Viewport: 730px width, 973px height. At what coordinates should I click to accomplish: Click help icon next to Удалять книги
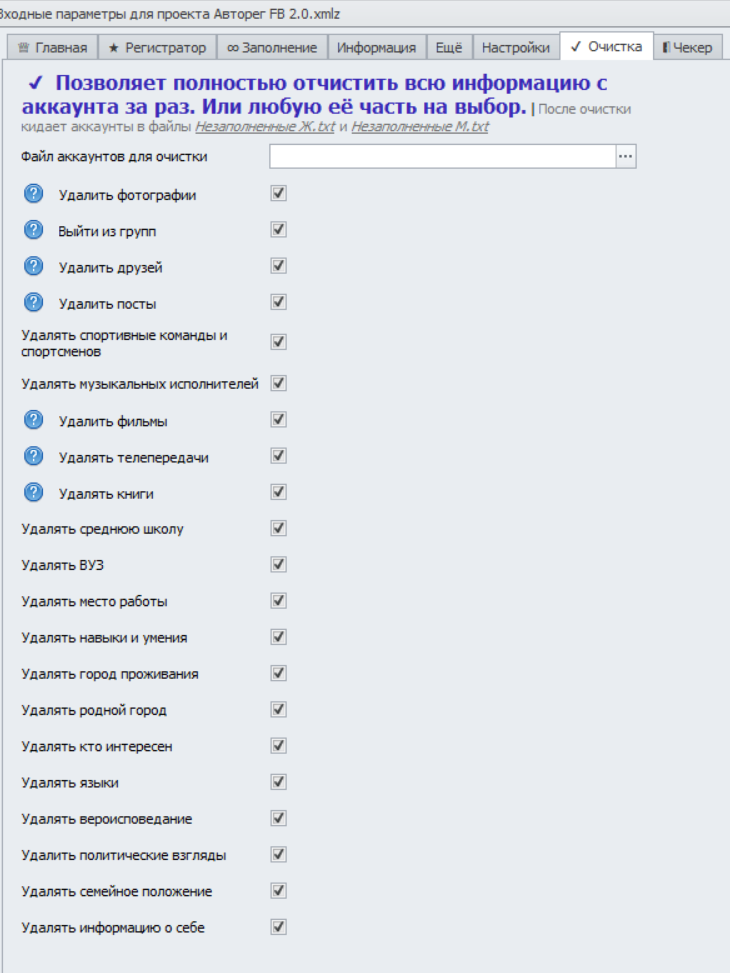[34, 492]
